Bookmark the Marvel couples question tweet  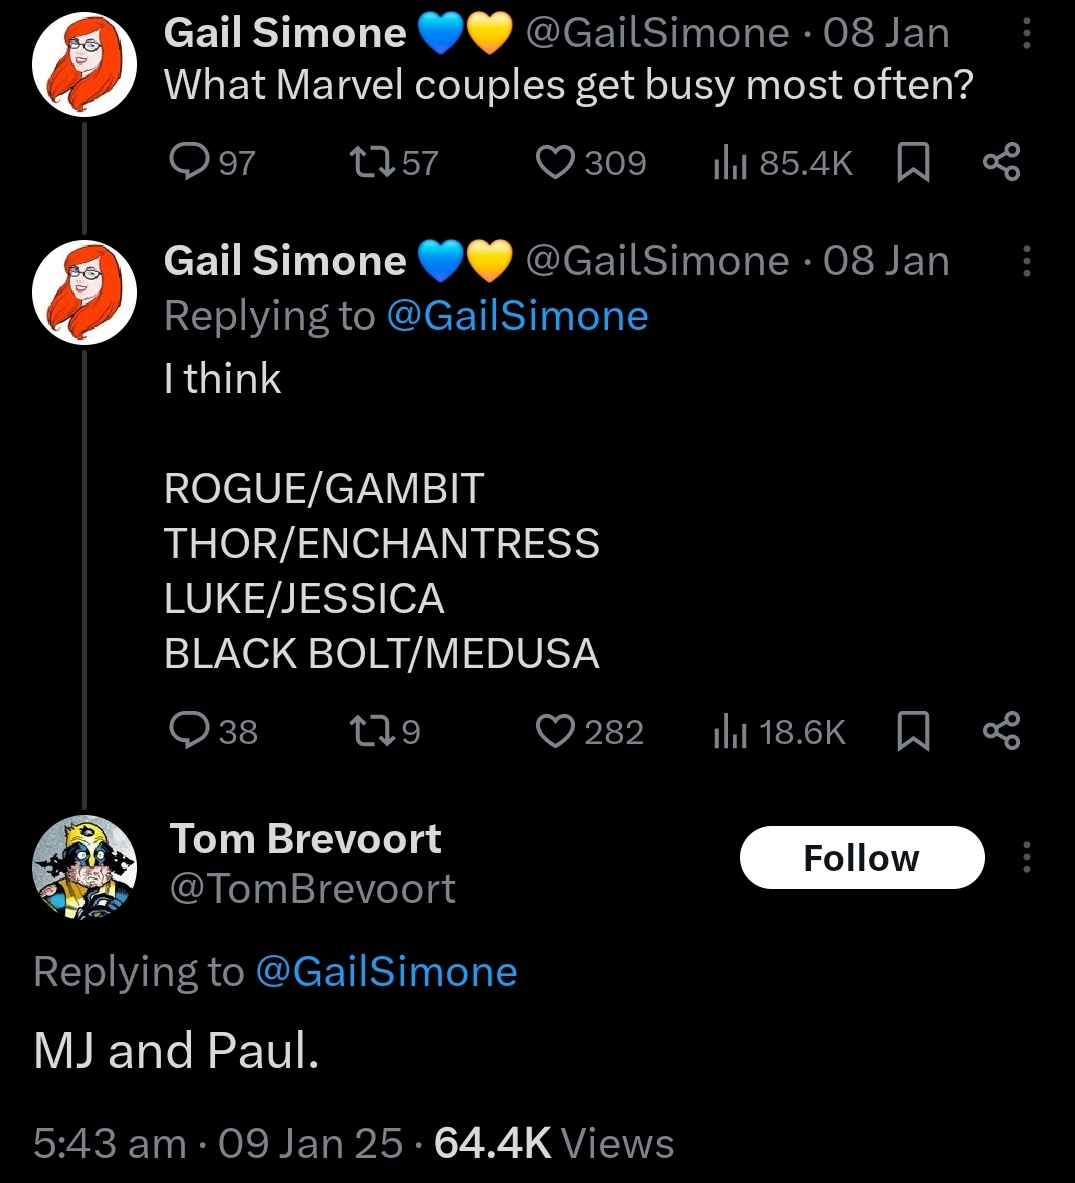[912, 162]
